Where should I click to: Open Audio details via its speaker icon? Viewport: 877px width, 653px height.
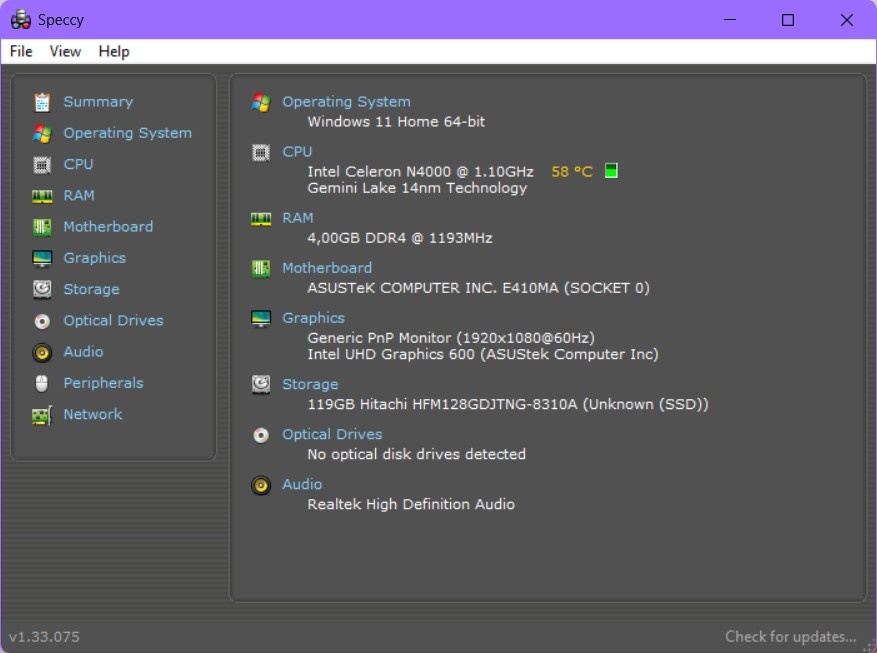(41, 351)
